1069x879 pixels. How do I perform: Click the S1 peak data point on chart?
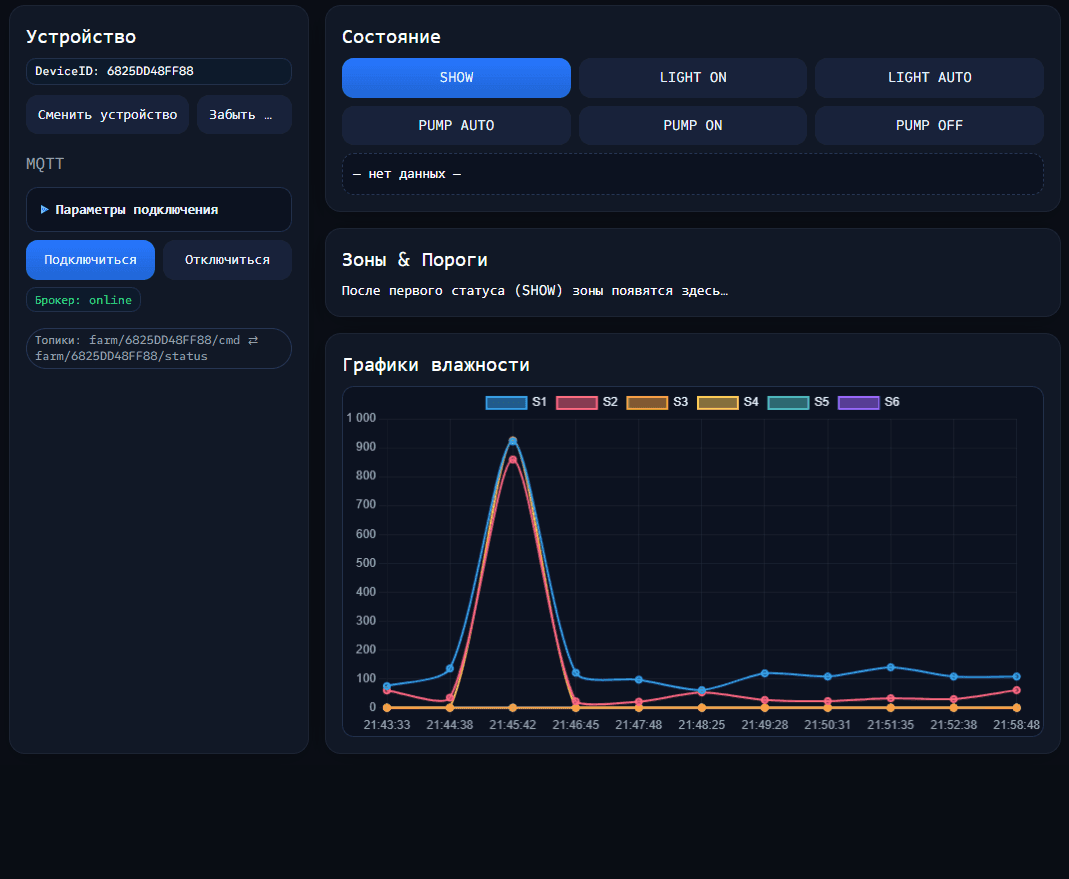(513, 441)
